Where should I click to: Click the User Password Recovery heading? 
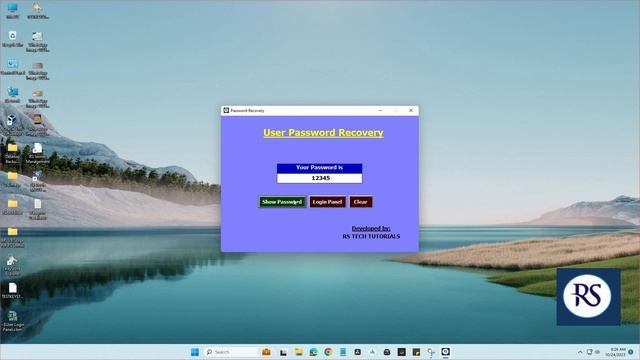[x=323, y=133]
